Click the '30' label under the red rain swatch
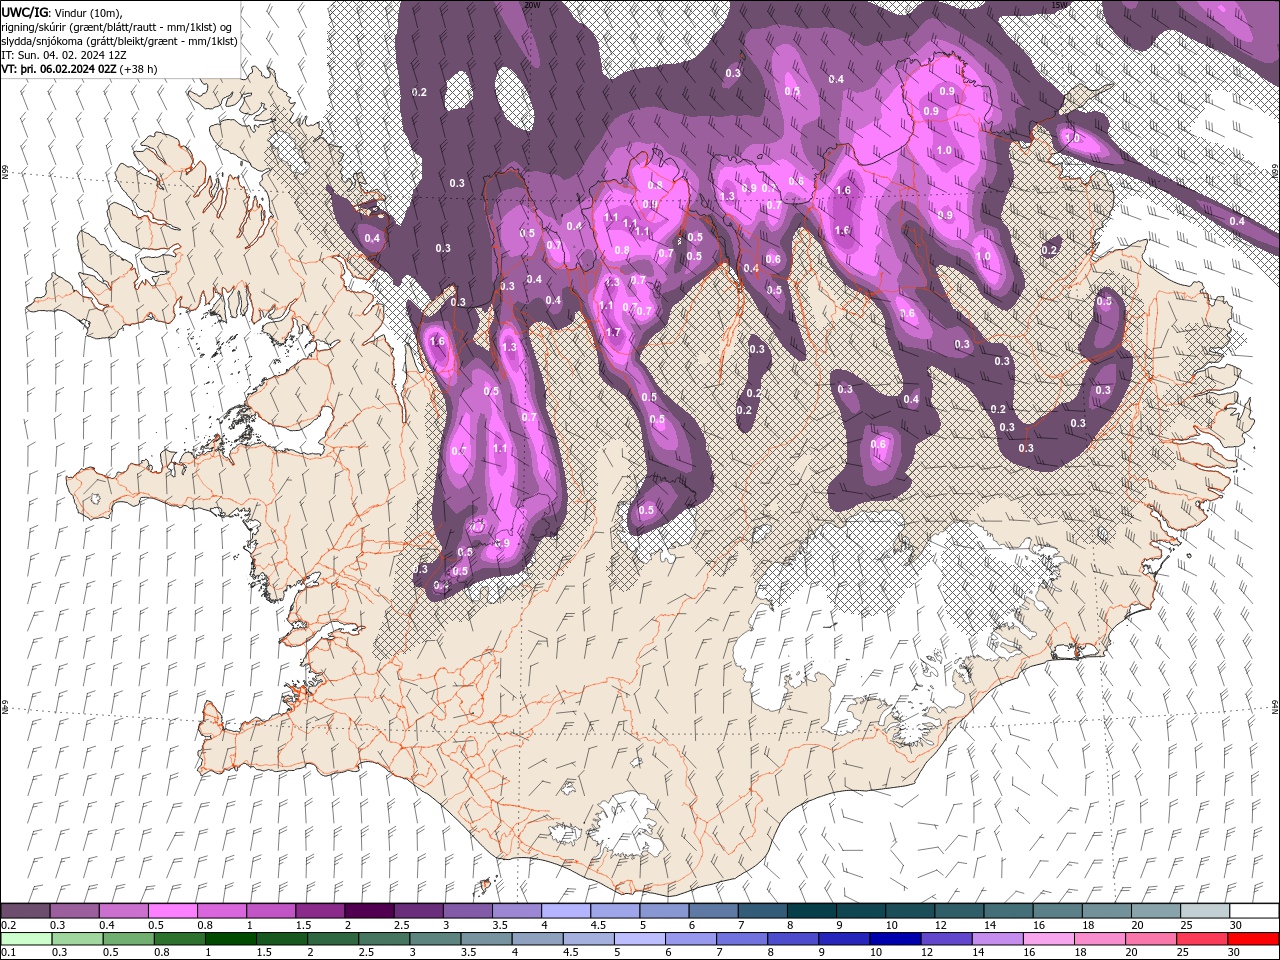 (1234, 953)
